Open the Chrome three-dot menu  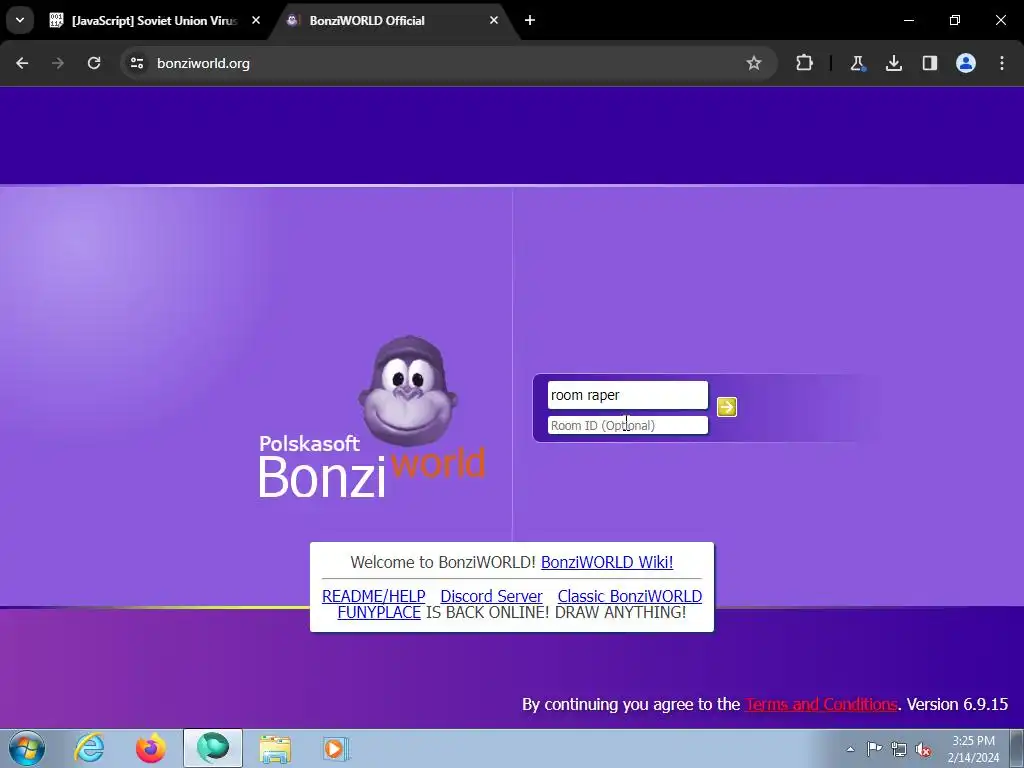(x=1002, y=63)
